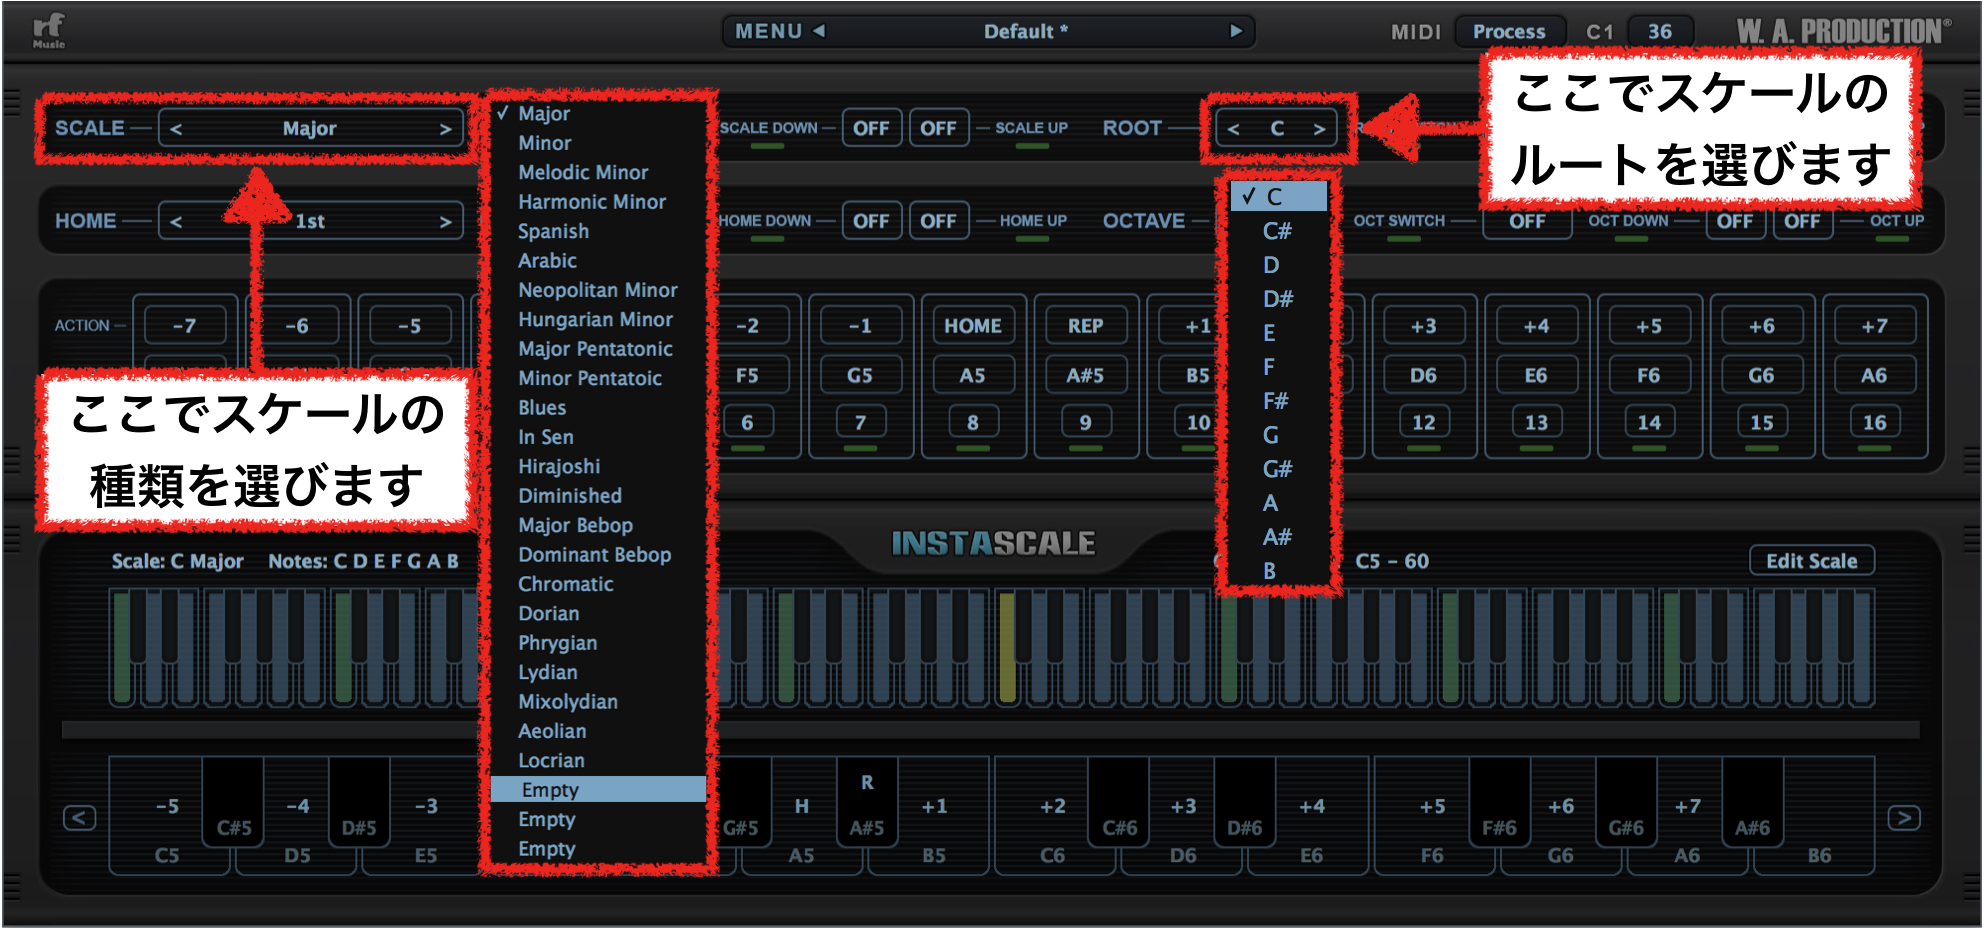
Task: Click previous root note arrow beside C
Action: (x=1233, y=129)
